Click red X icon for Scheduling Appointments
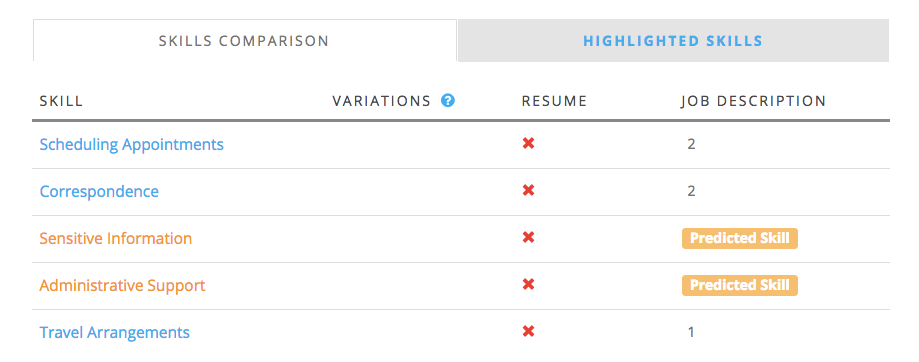 coord(528,144)
